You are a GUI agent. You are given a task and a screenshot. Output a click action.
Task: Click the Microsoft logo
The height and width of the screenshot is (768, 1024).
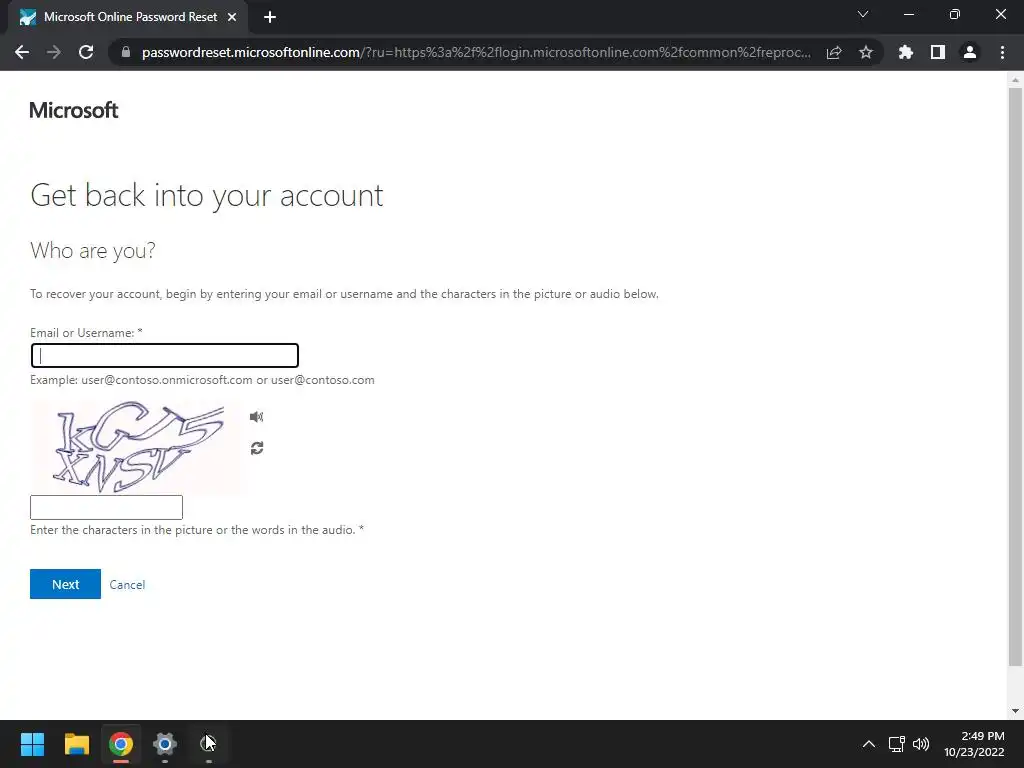click(74, 110)
